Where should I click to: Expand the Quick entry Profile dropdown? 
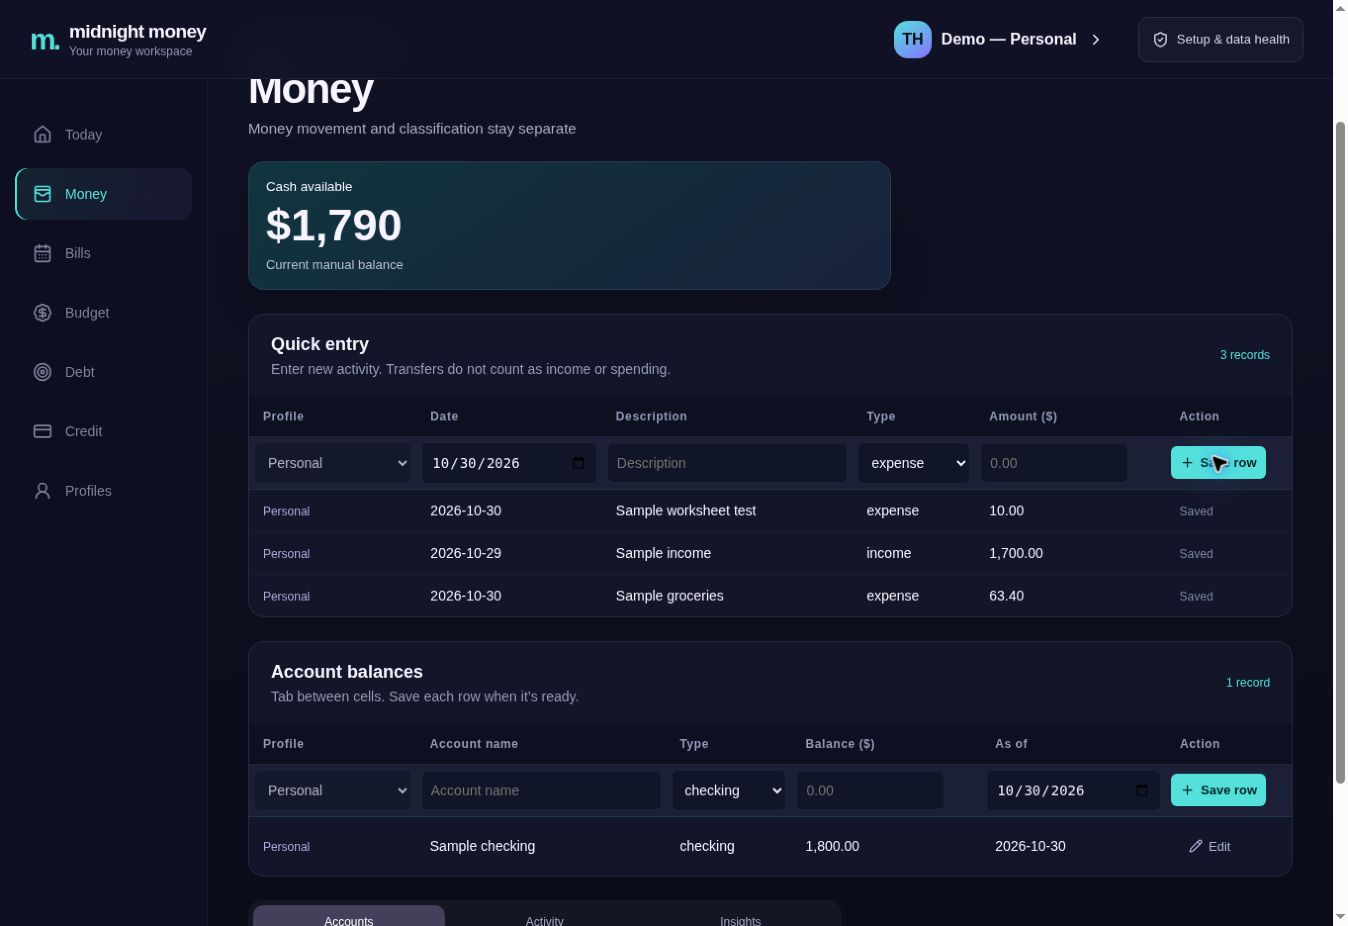[x=333, y=463]
